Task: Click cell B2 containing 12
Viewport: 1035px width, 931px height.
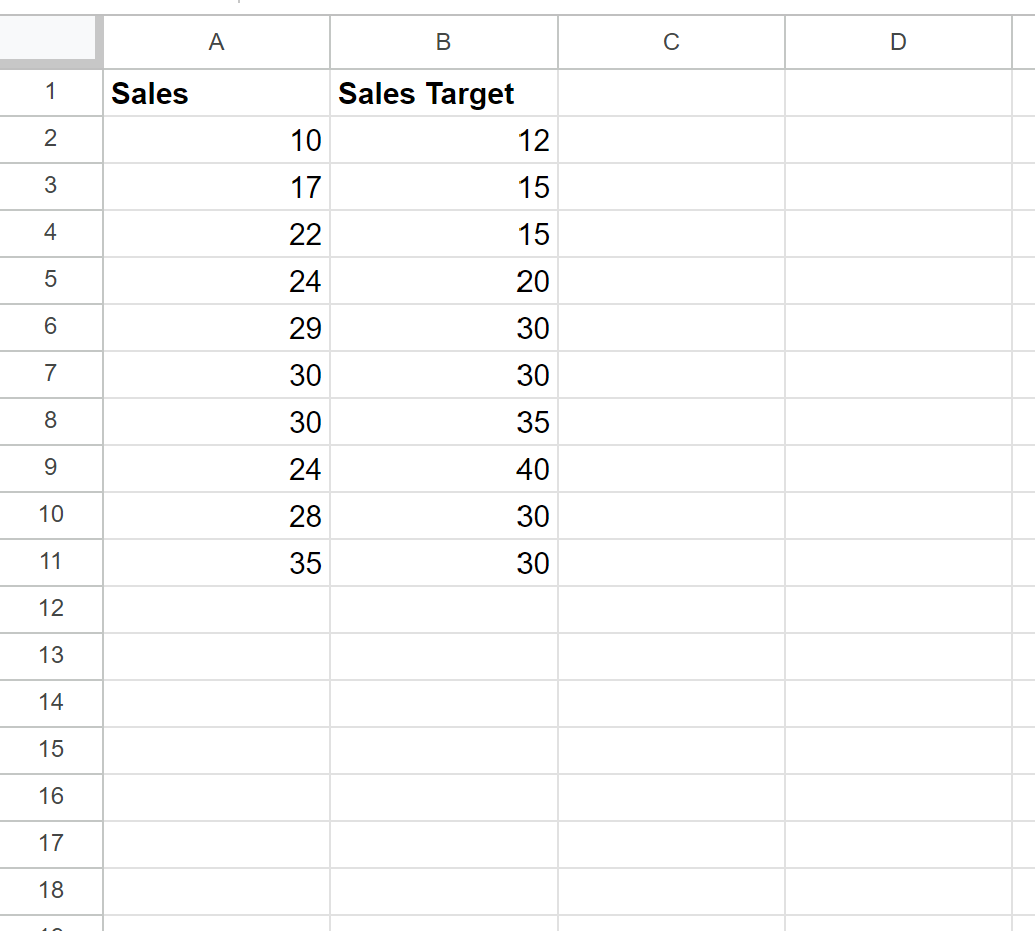Action: pyautogui.click(x=444, y=140)
